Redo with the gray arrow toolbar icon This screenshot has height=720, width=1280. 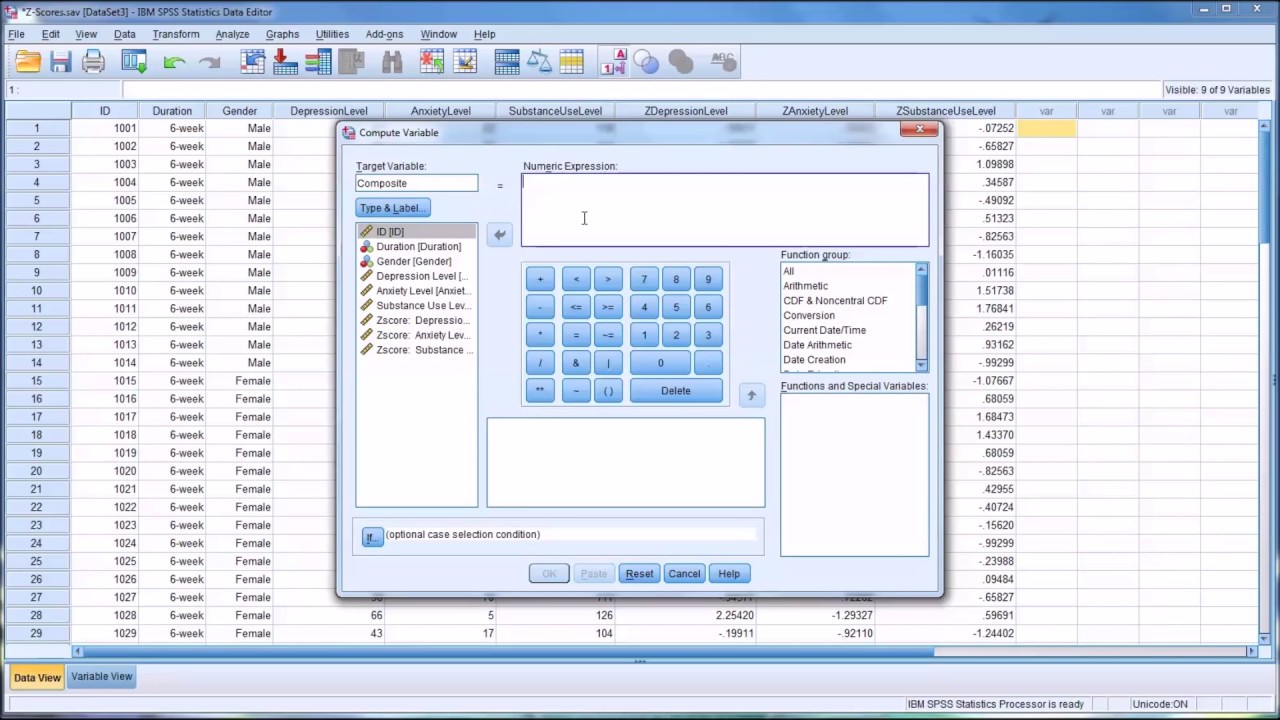[x=209, y=62]
